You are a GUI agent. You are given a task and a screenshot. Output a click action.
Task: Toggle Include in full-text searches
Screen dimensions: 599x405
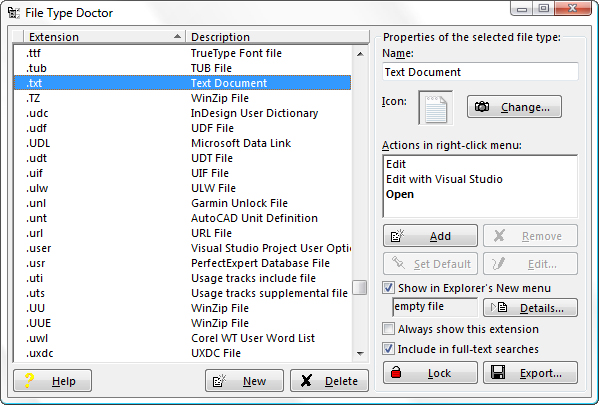(x=389, y=348)
